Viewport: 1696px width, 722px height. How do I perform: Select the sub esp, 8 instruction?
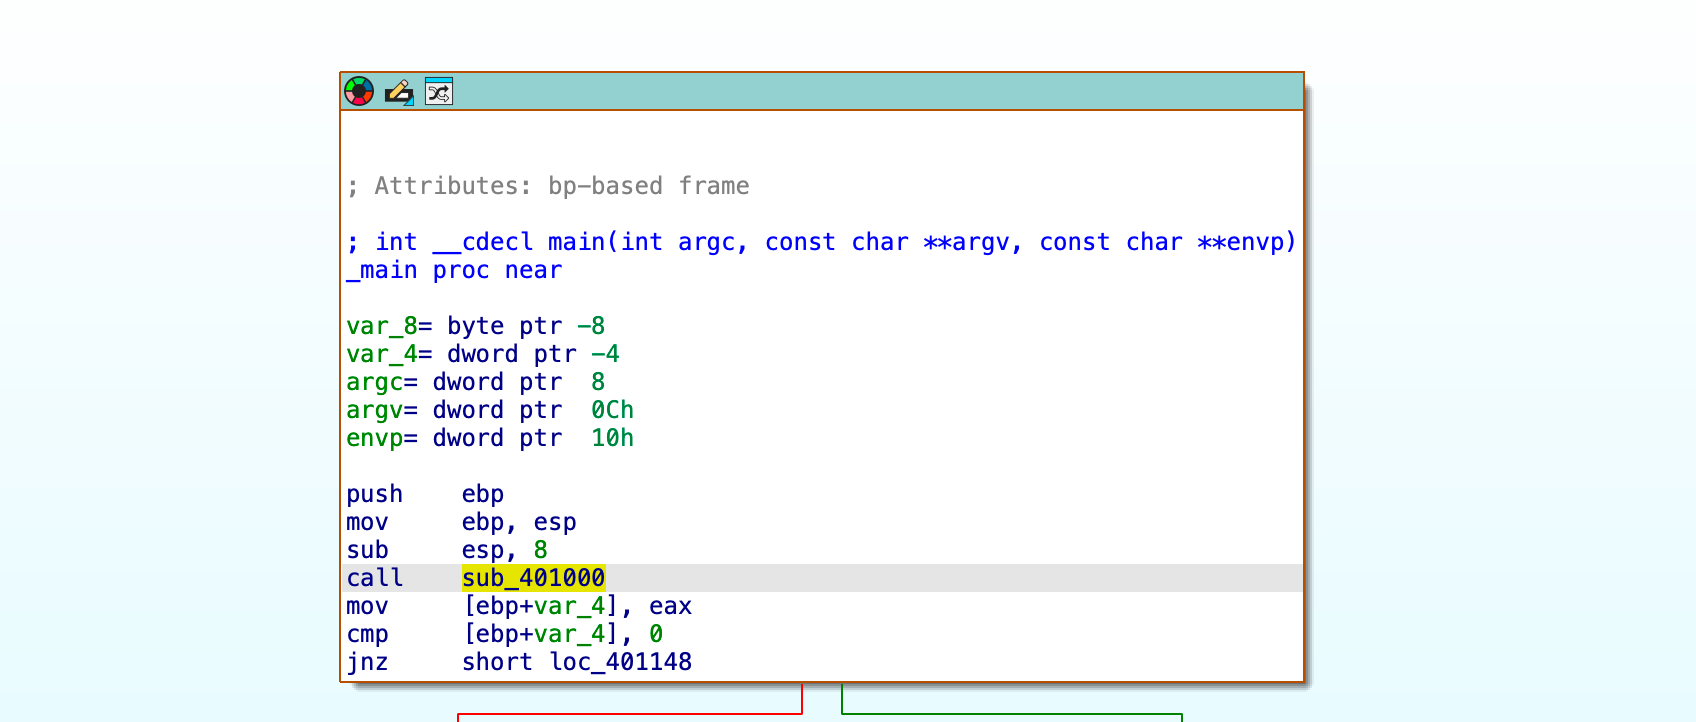coord(447,550)
